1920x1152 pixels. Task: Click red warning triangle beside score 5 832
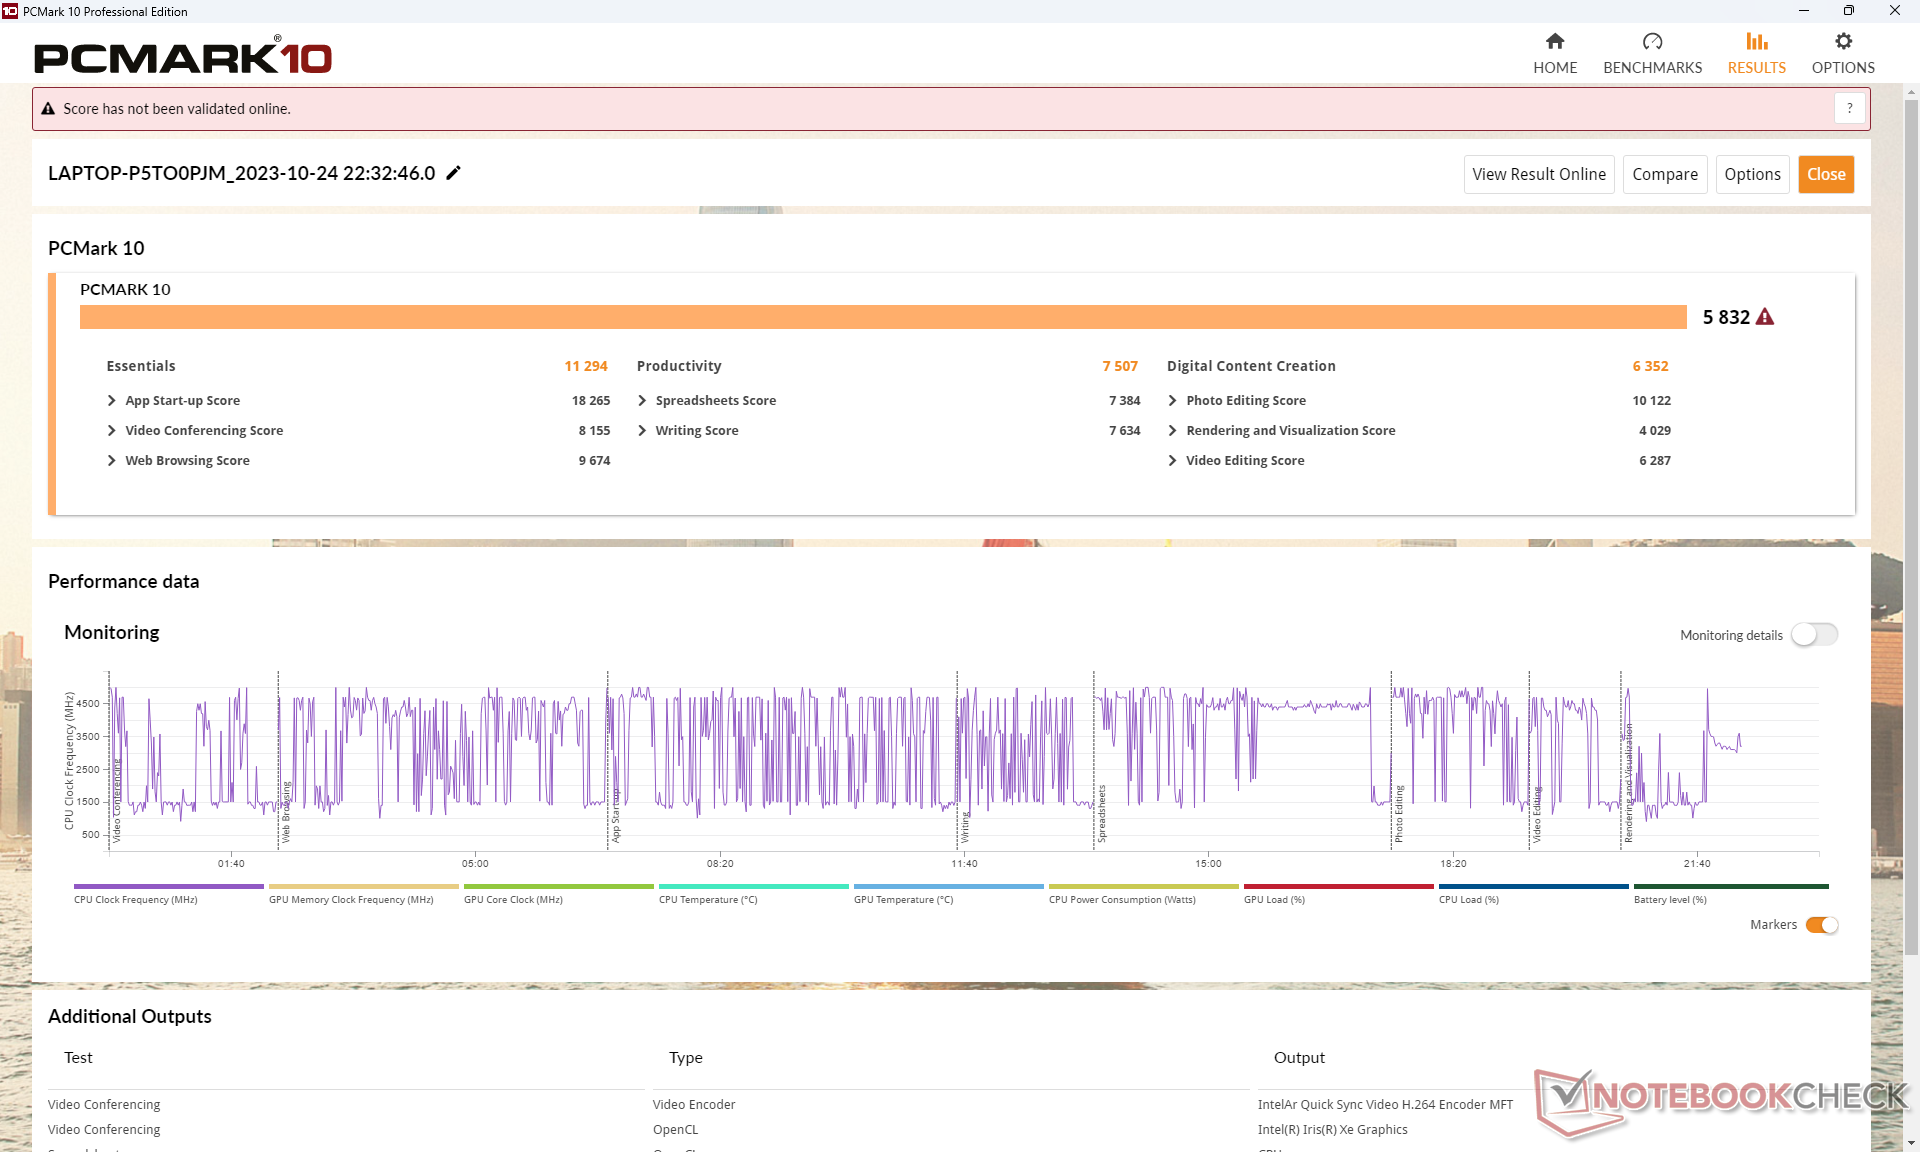pyautogui.click(x=1765, y=317)
